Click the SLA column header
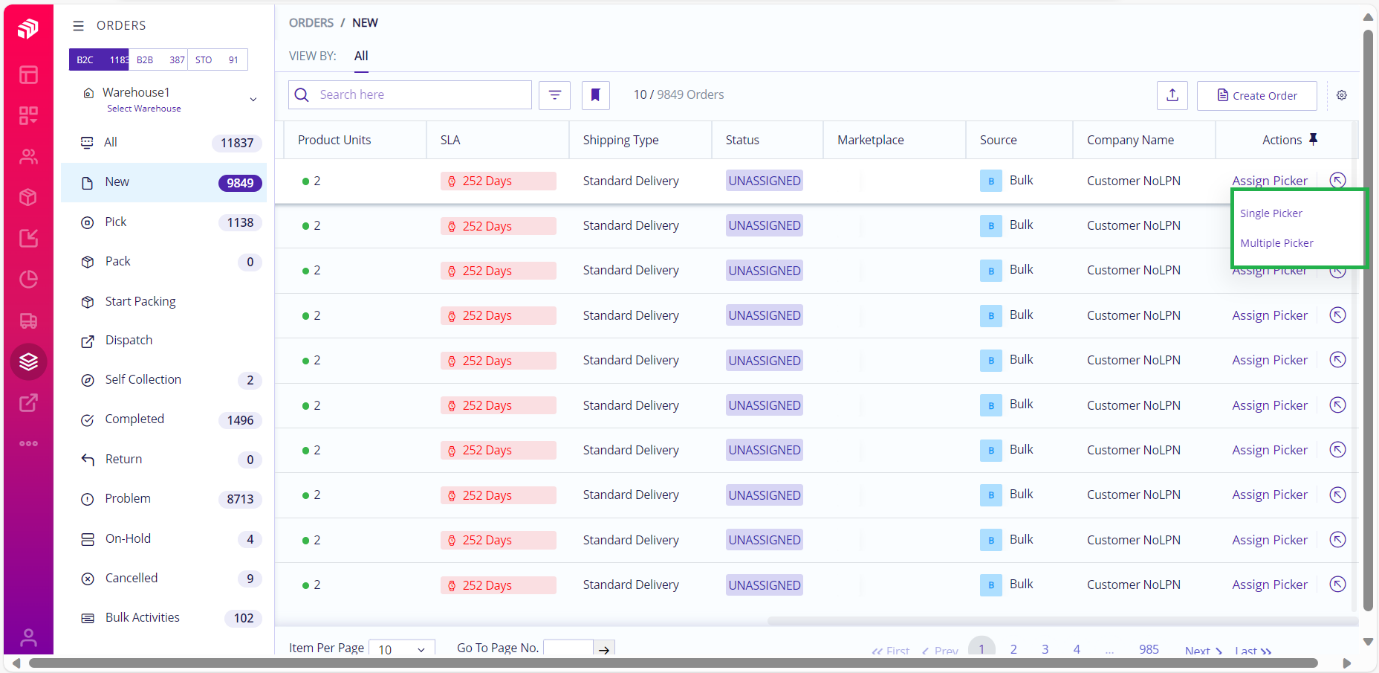The width and height of the screenshot is (1379, 673). coord(497,140)
